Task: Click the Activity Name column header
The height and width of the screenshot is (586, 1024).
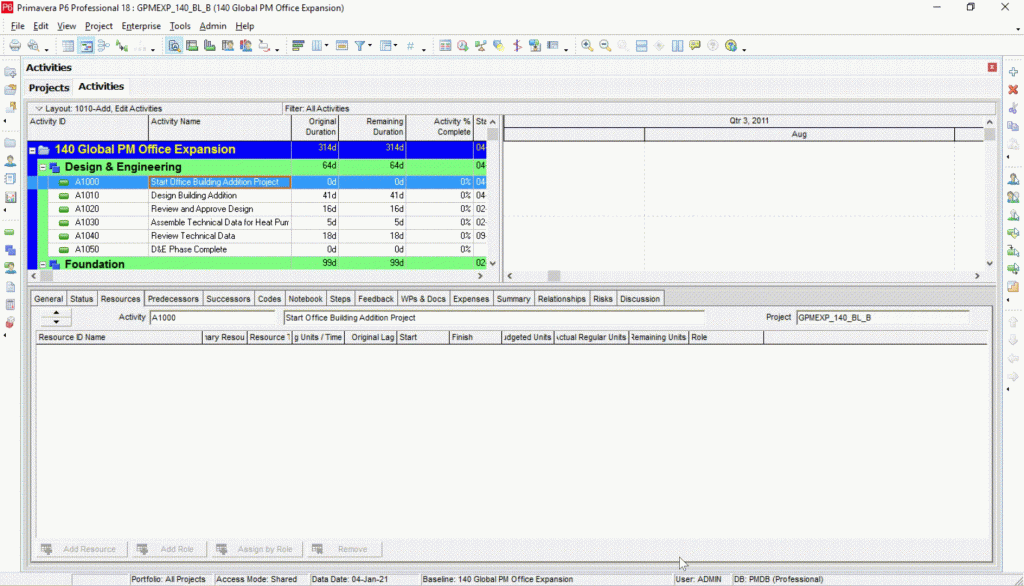Action: [x=219, y=127]
